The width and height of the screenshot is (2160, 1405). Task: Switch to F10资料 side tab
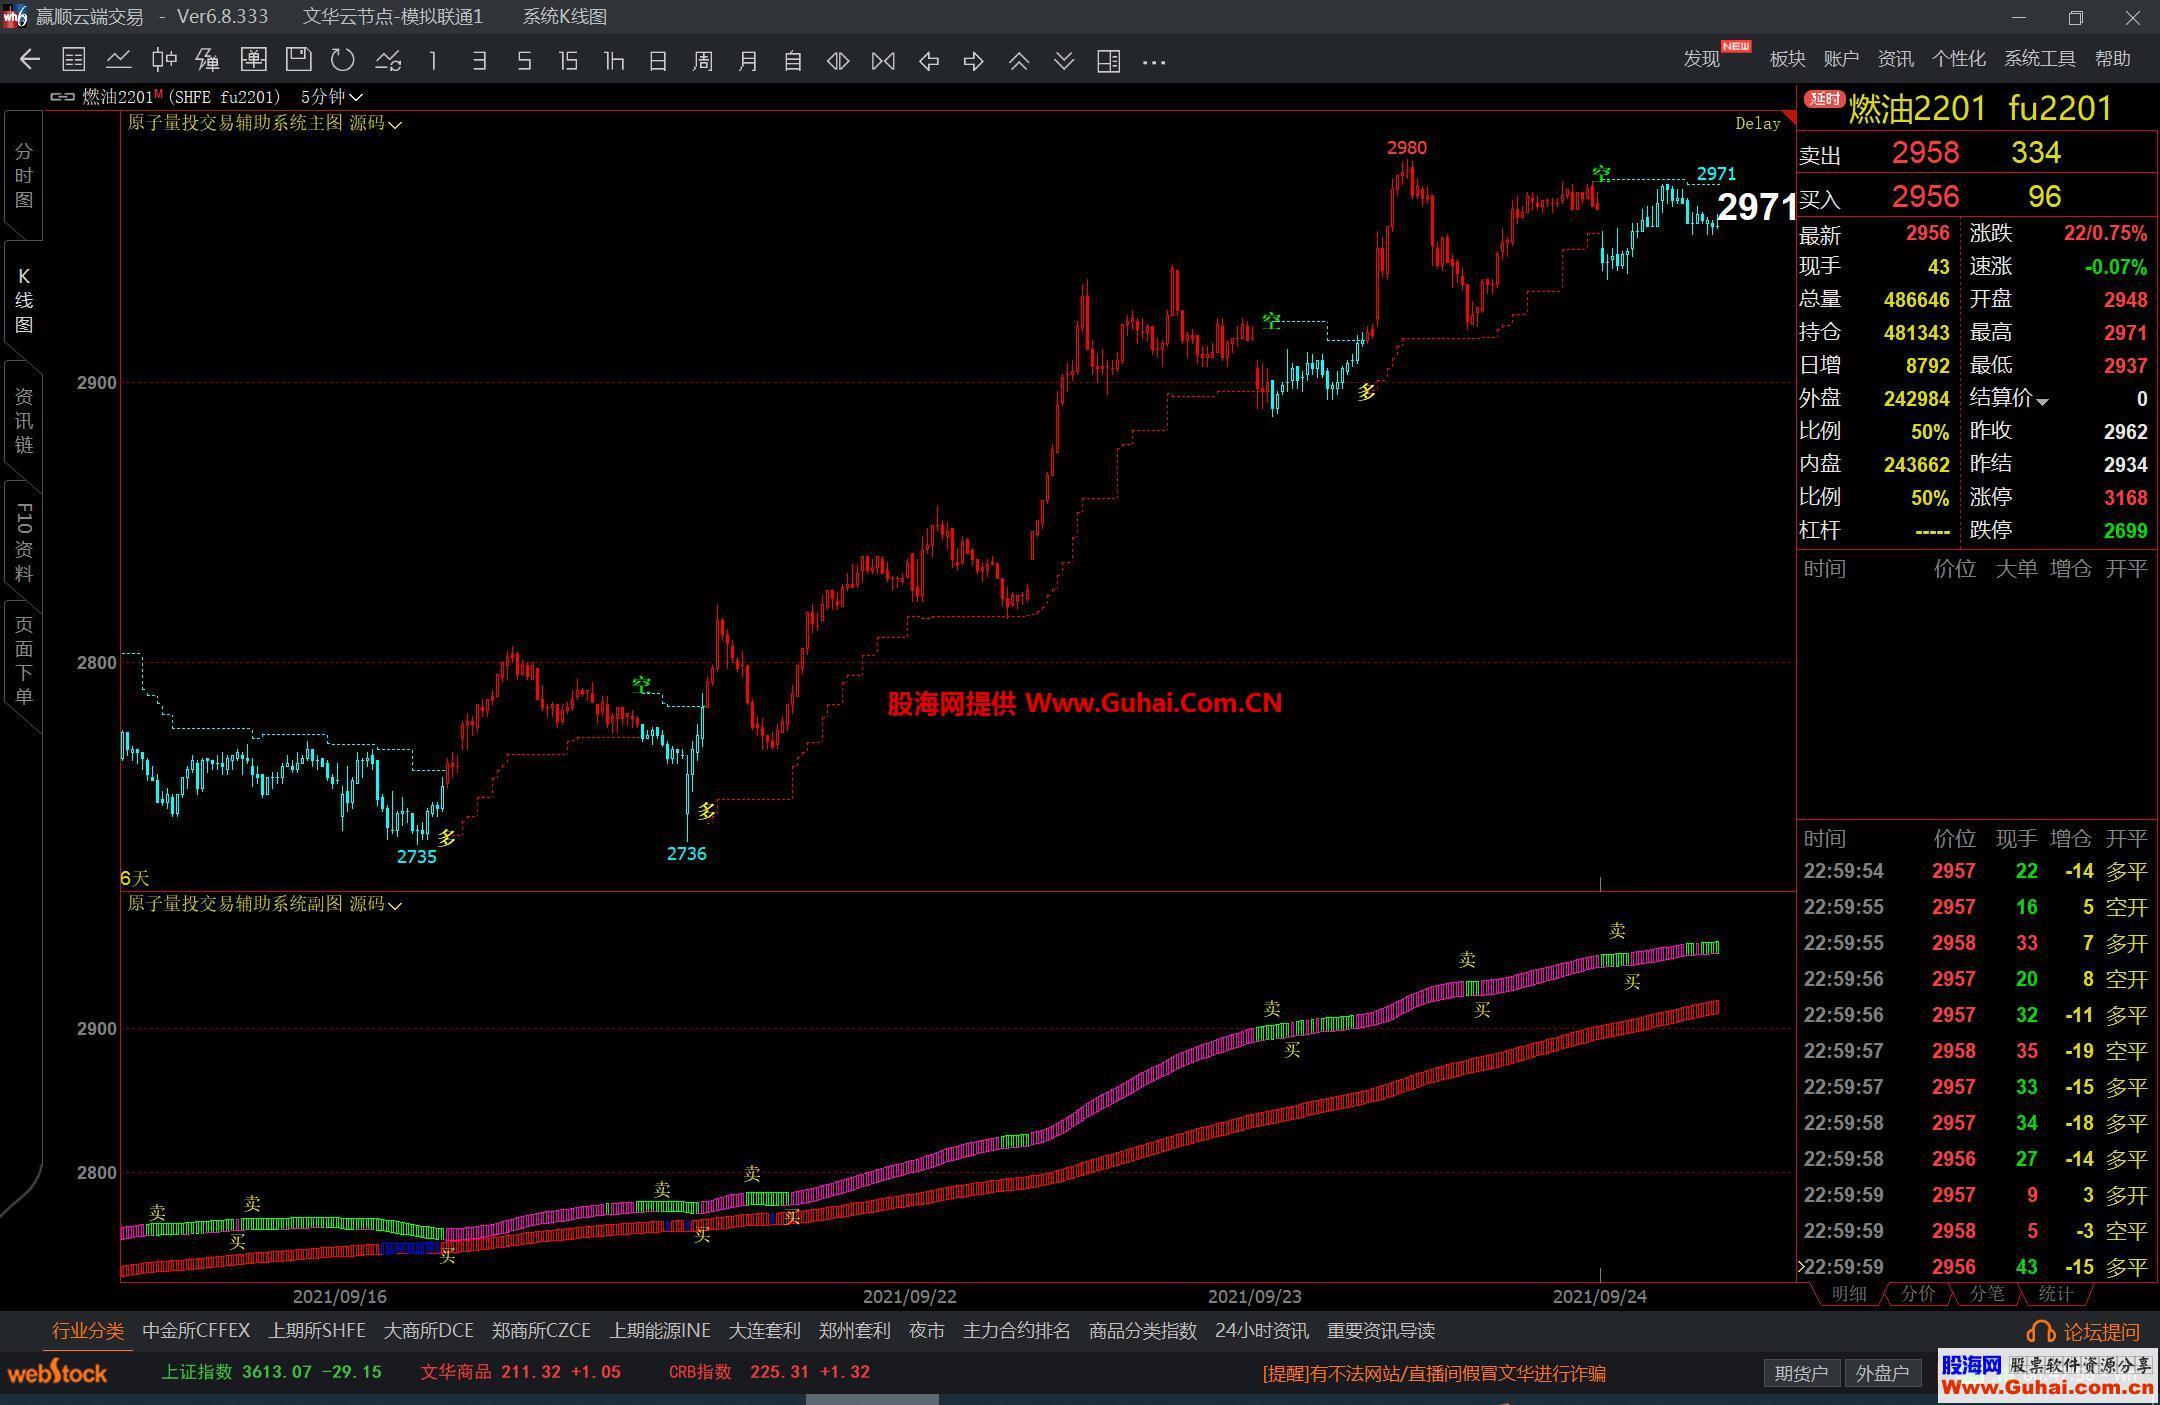23,542
